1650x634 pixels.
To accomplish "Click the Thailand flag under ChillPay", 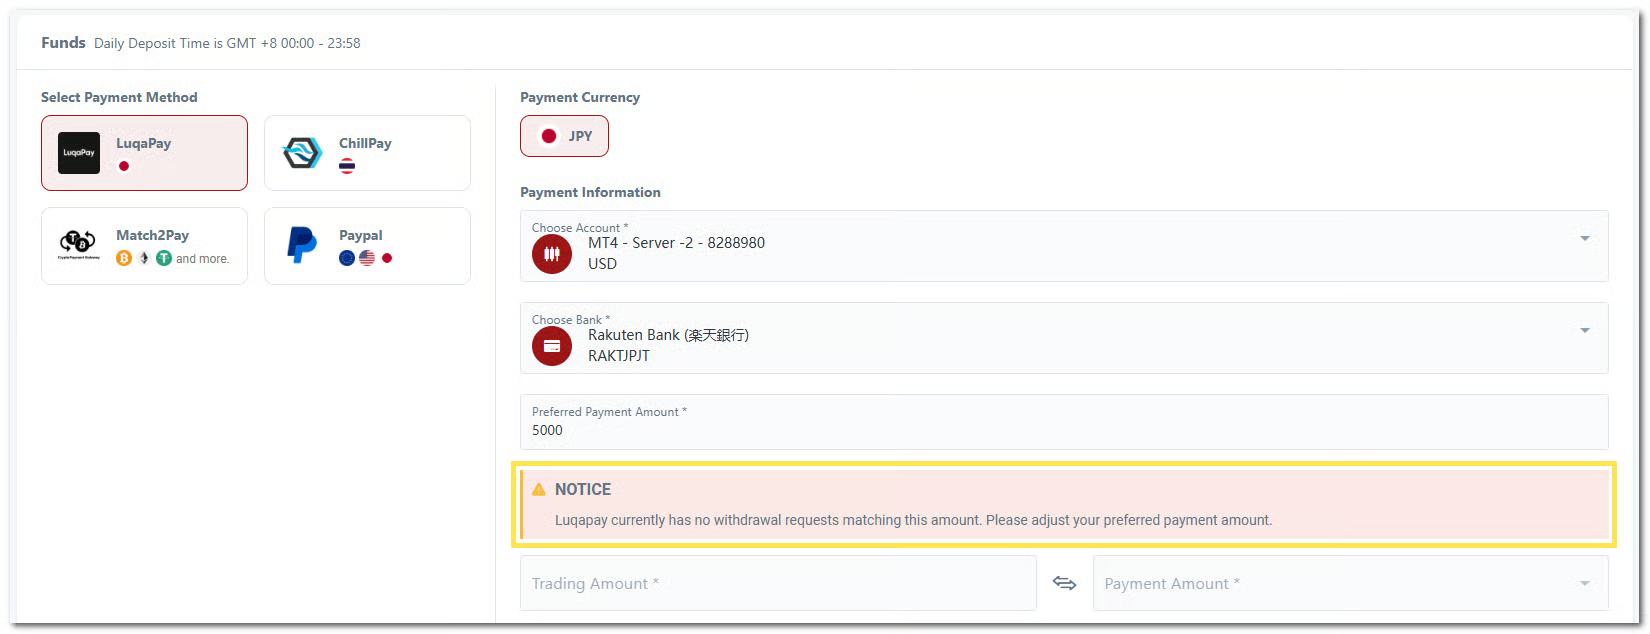I will 347,166.
